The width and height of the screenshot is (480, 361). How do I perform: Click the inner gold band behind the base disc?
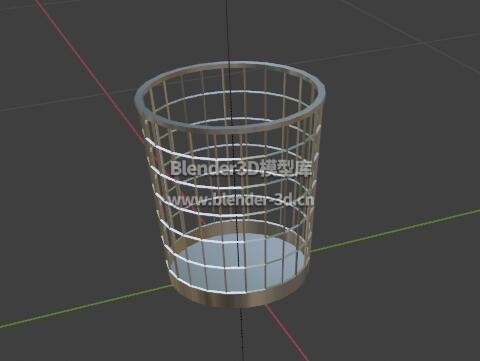click(239, 228)
